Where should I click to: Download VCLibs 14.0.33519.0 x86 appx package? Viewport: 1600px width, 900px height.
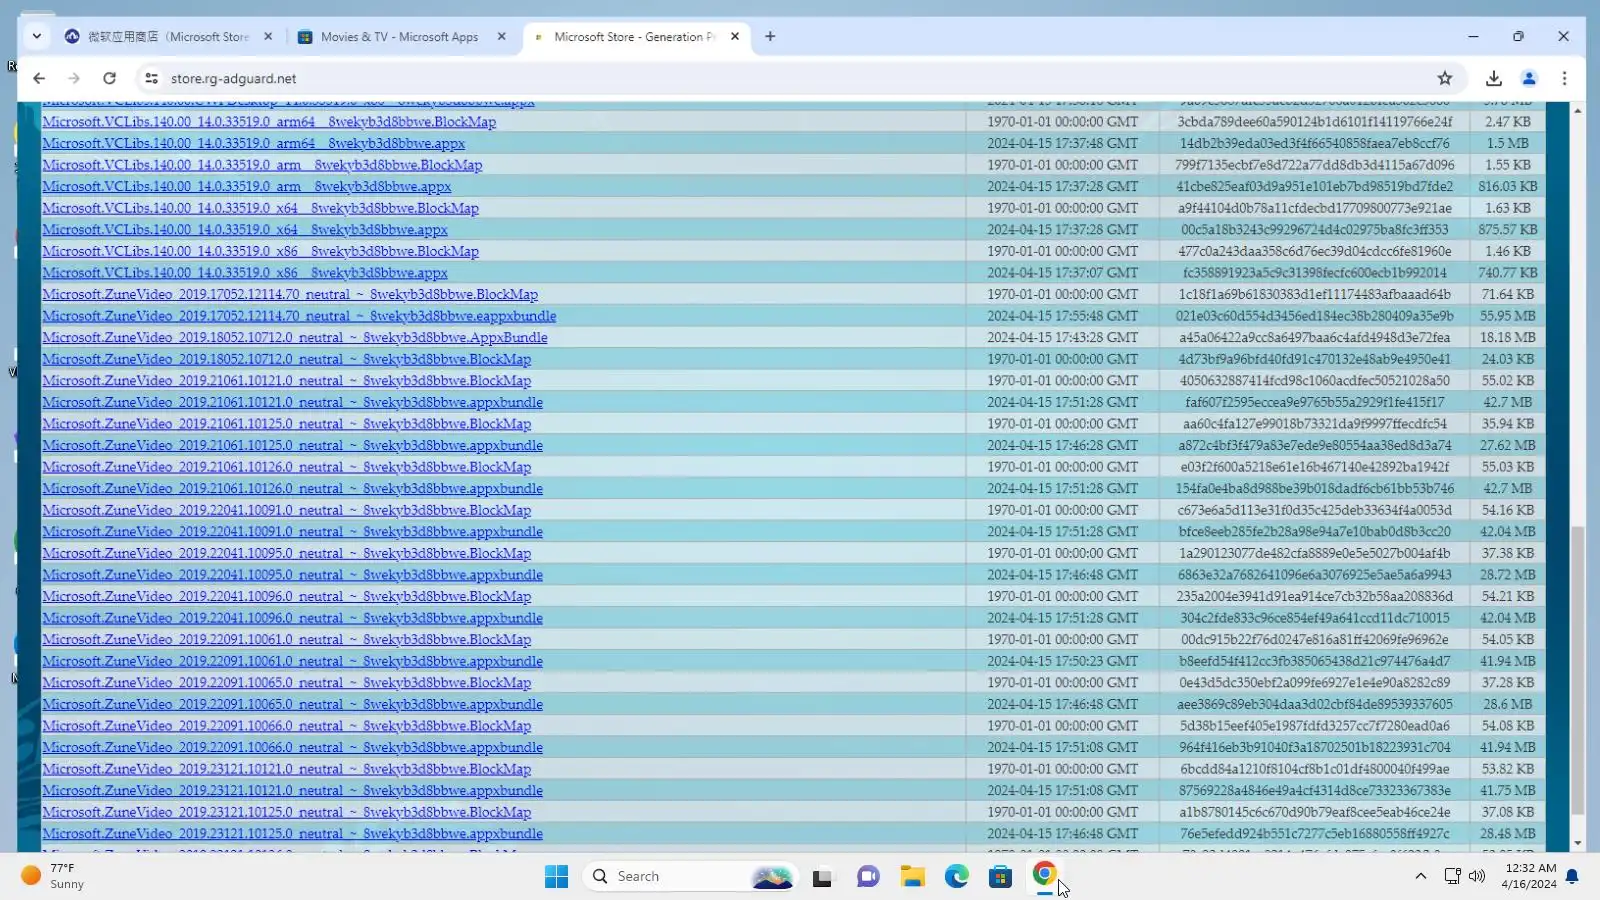tap(245, 273)
